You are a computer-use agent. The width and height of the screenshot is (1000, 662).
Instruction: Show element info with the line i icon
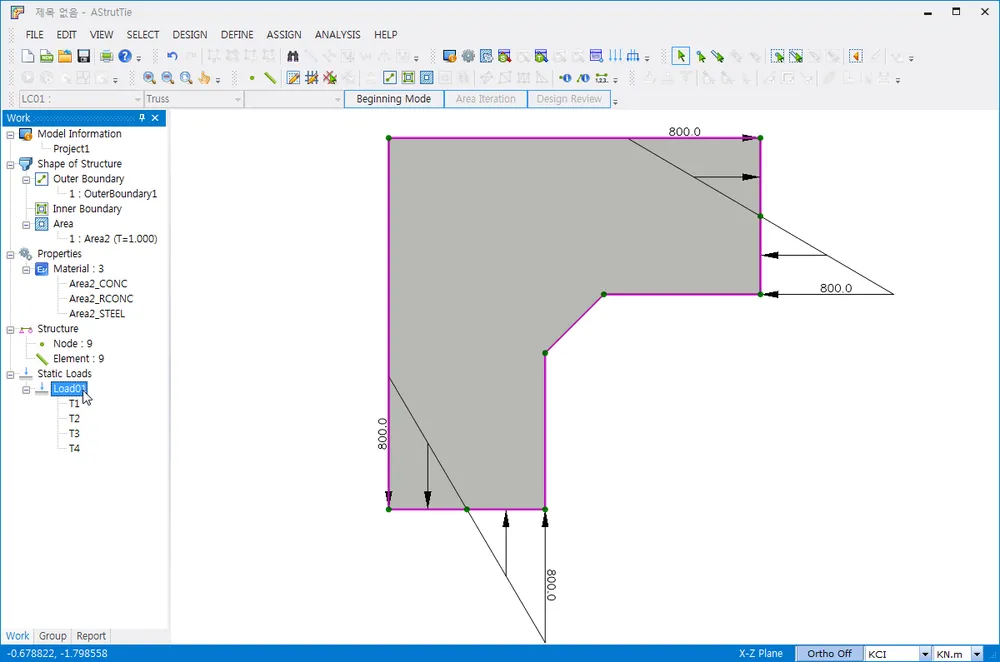pyautogui.click(x=584, y=78)
